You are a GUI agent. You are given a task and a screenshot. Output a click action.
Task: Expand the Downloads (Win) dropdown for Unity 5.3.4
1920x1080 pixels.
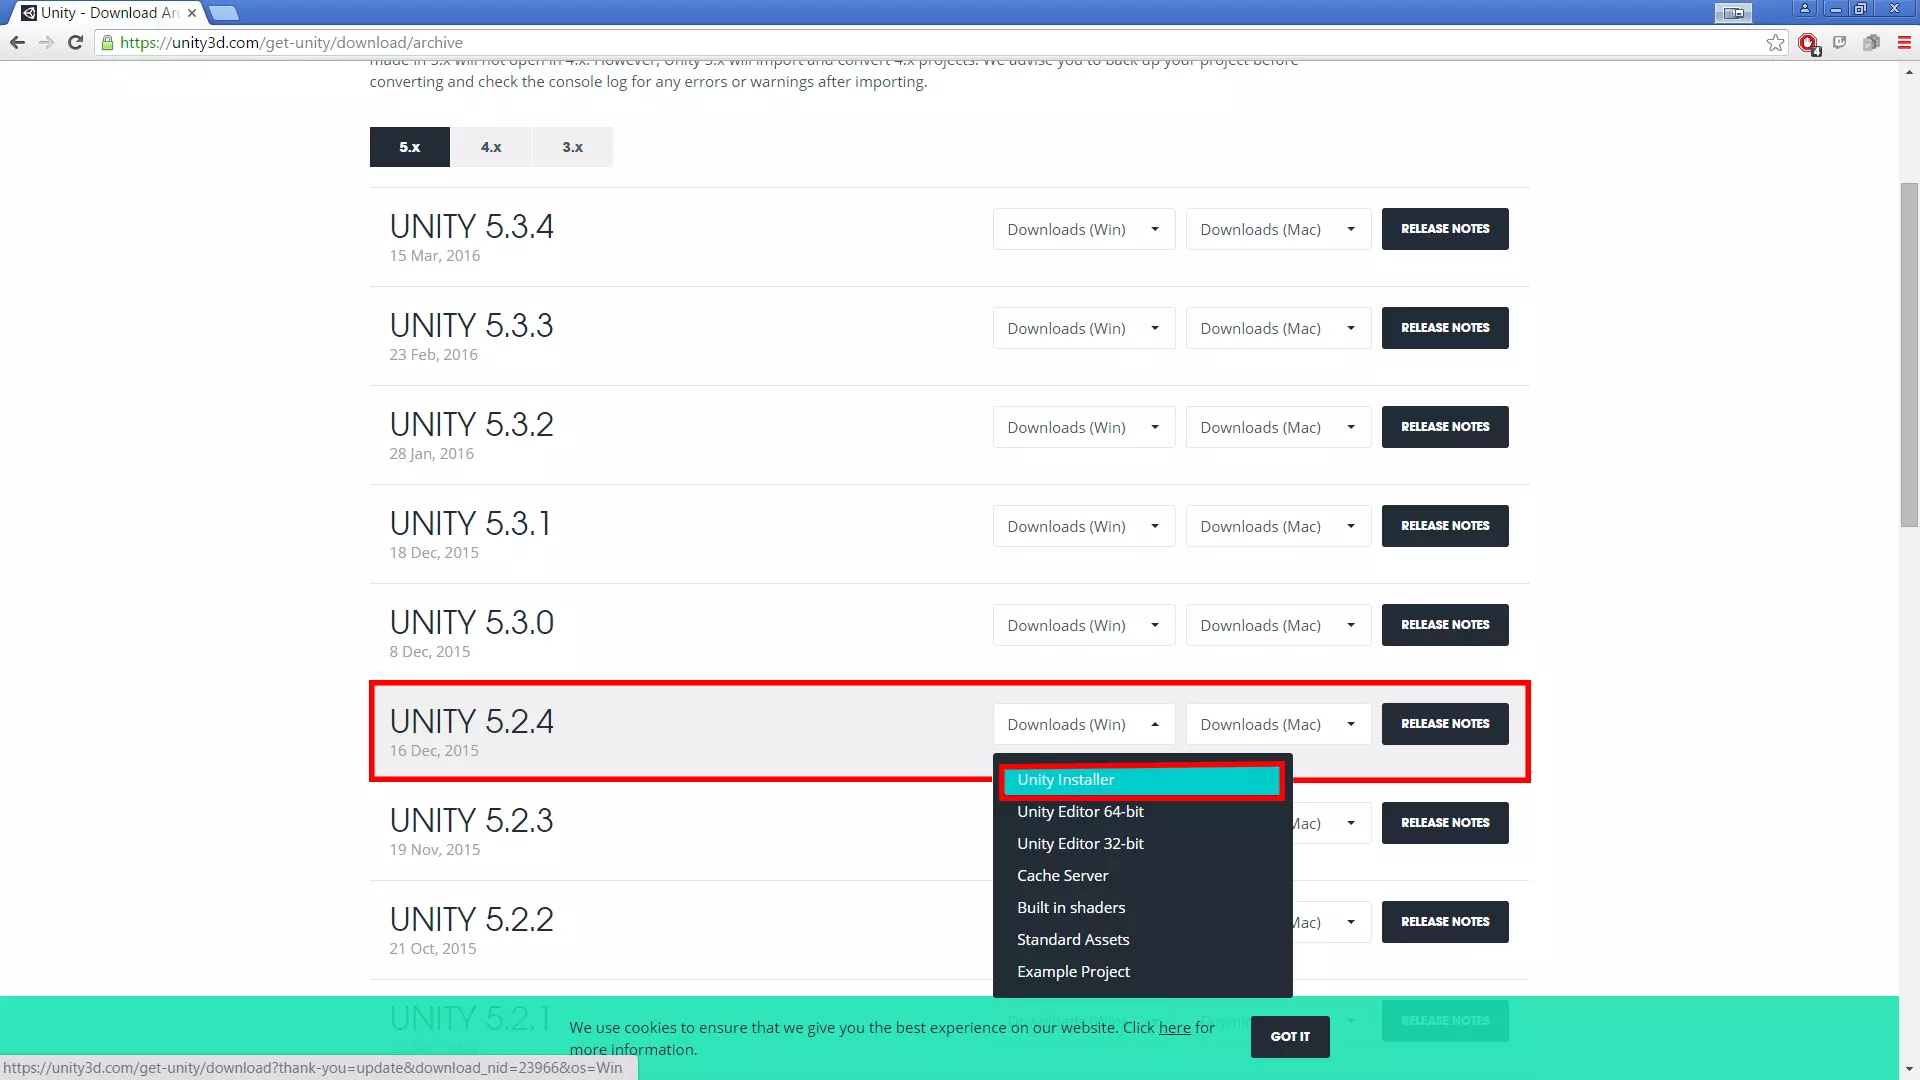pyautogui.click(x=1083, y=229)
